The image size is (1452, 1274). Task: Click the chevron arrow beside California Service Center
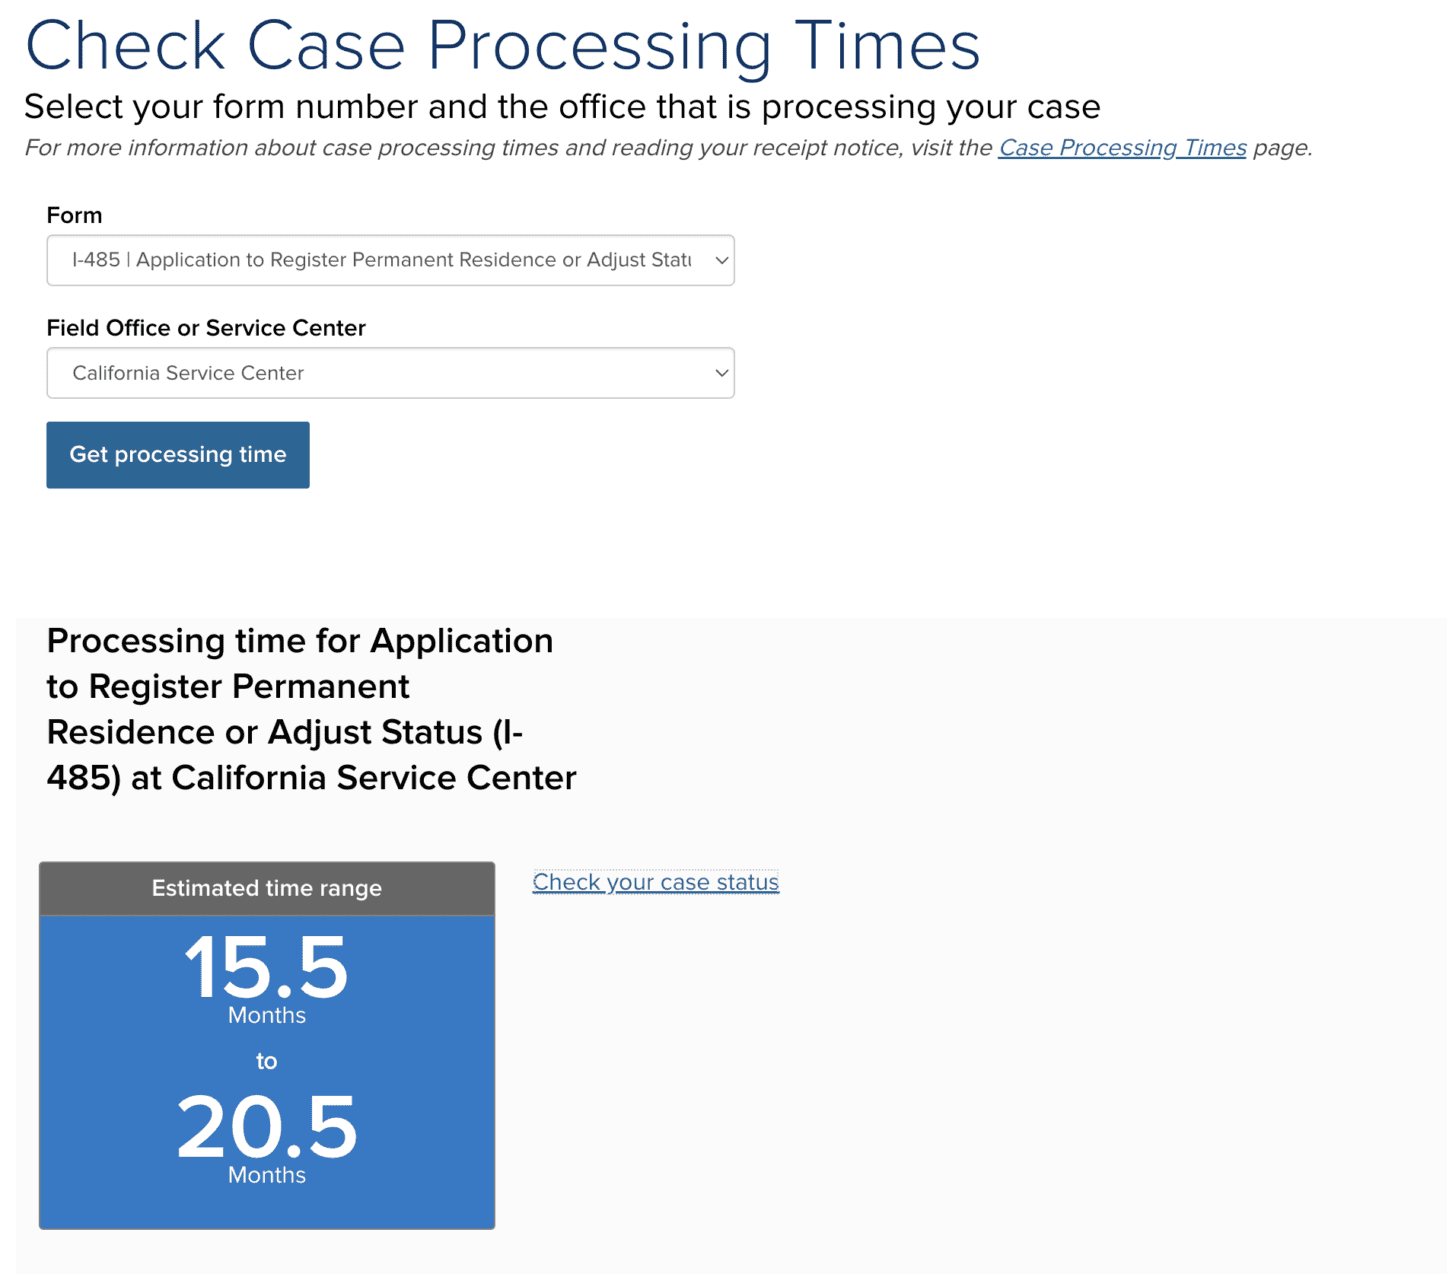[721, 373]
